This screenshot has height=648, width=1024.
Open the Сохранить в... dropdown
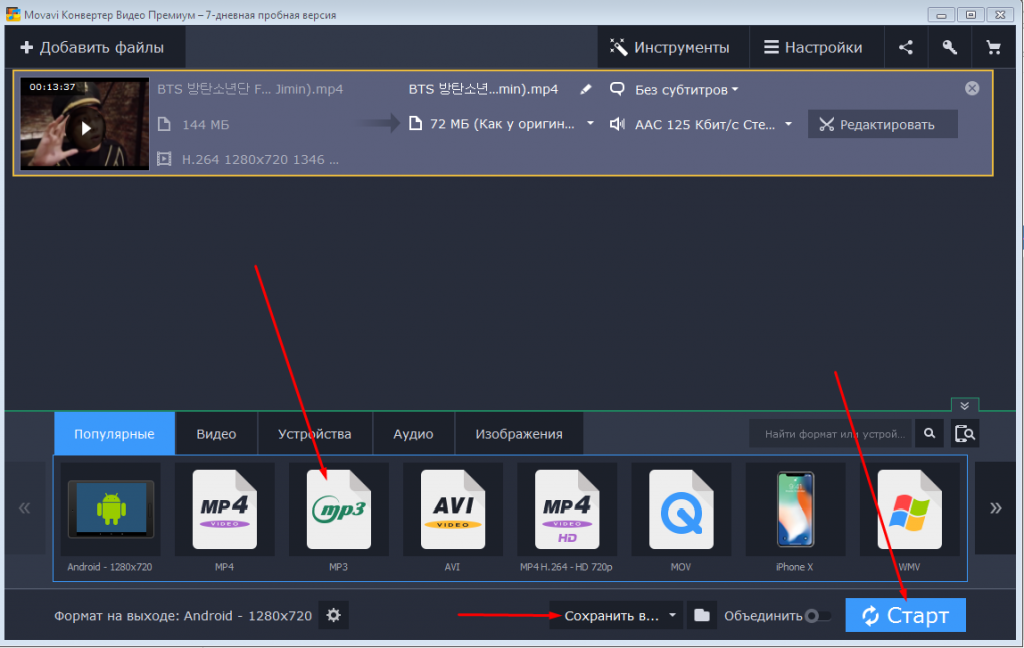[616, 615]
